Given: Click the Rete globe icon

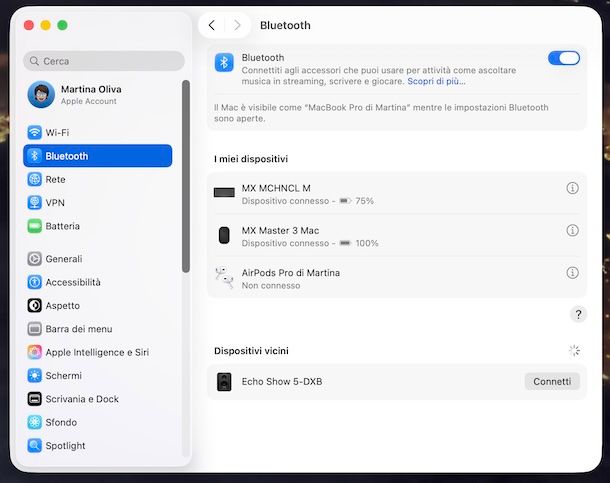Looking at the screenshot, I should pos(35,179).
